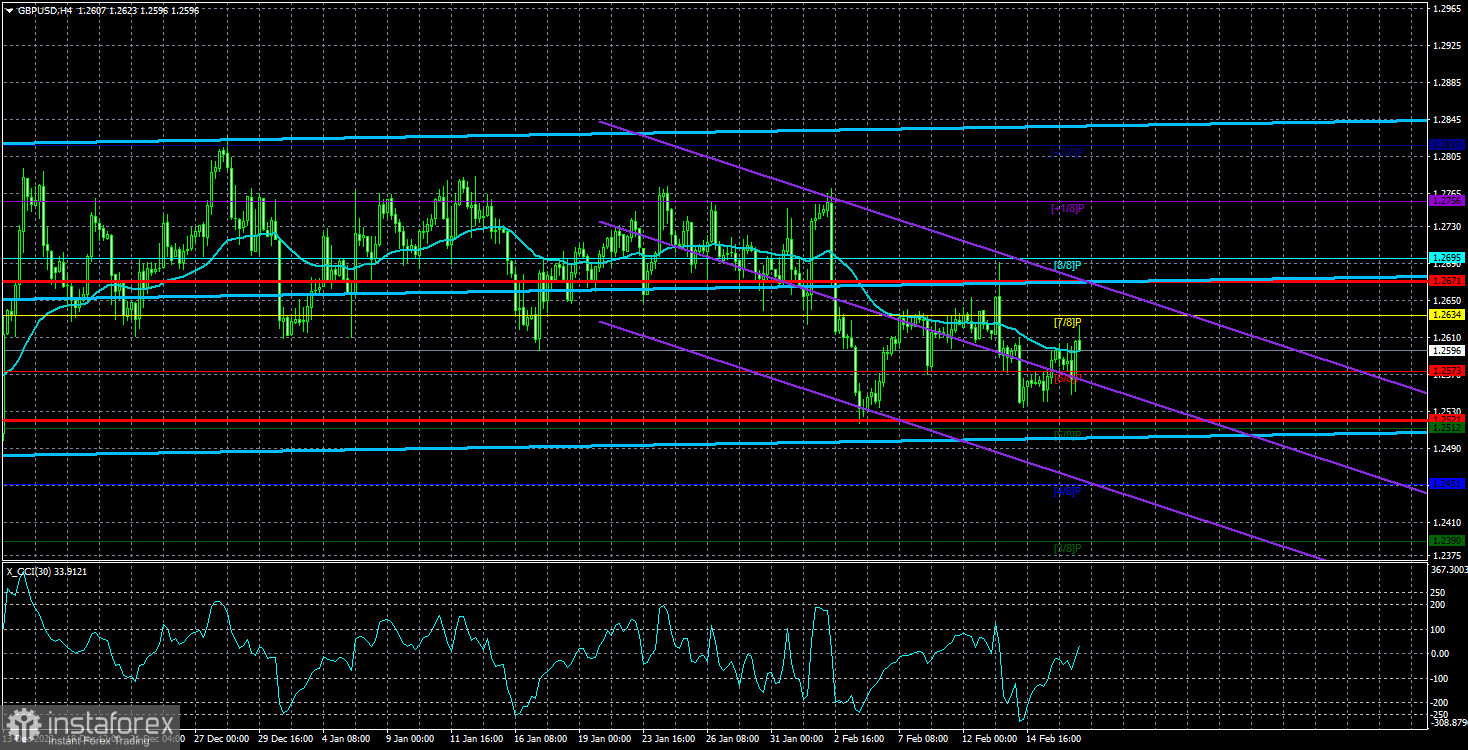Click the cyan 1.2695 price tag
Viewport: 1468px width, 750px height.
tap(1447, 258)
